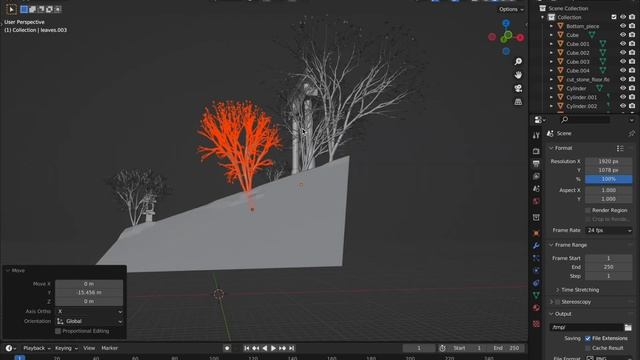
Task: Open the Physics properties tab icon
Action: point(536,270)
